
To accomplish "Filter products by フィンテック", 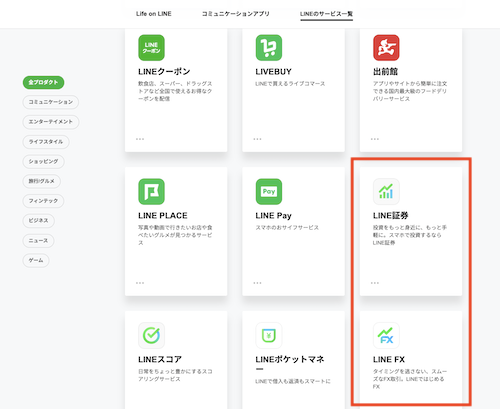I will pyautogui.click(x=43, y=201).
